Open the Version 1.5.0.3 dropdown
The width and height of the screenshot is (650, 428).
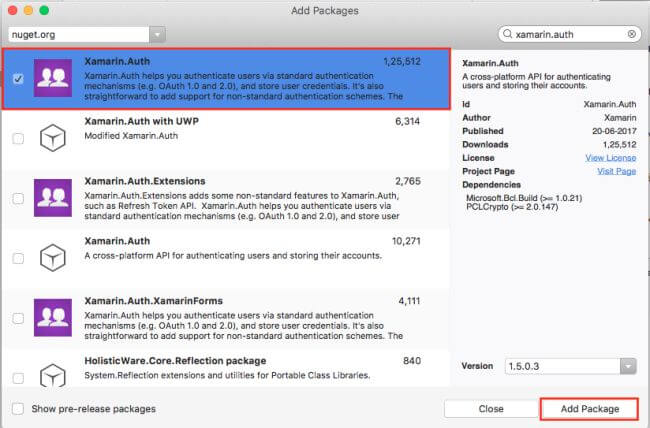click(626, 366)
